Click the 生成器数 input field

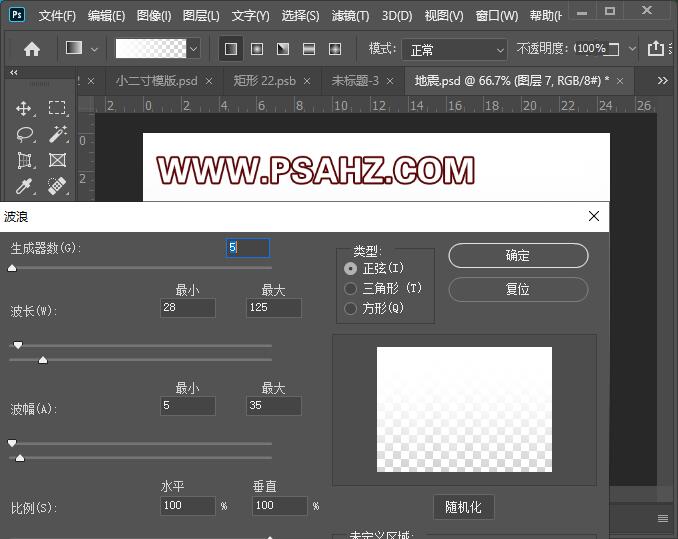coord(248,248)
